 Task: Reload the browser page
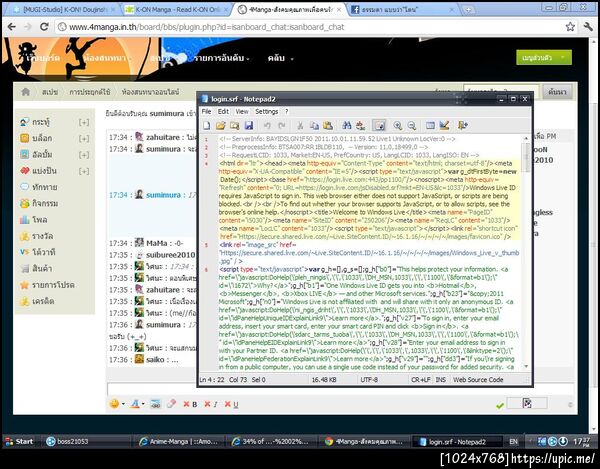(x=44, y=27)
